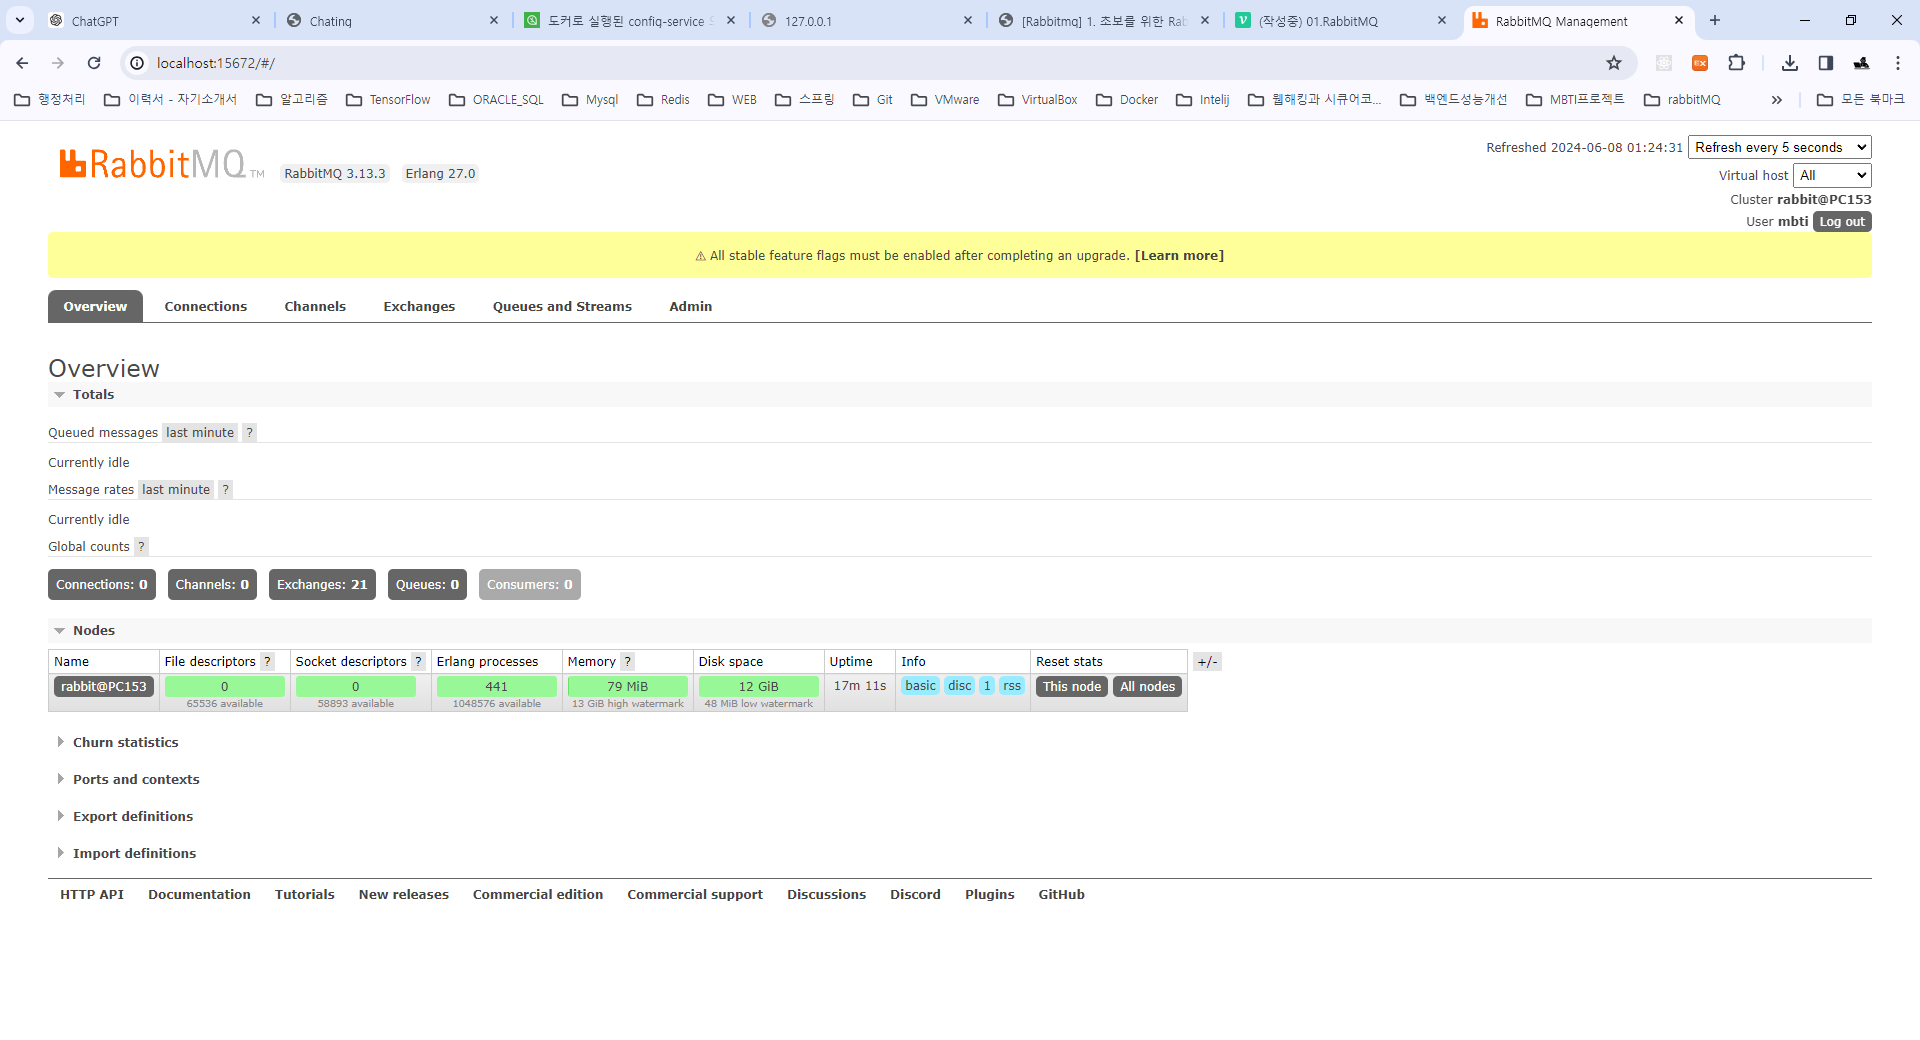Open the GitHub footer link
This screenshot has width=1920, height=1040.
(x=1062, y=895)
